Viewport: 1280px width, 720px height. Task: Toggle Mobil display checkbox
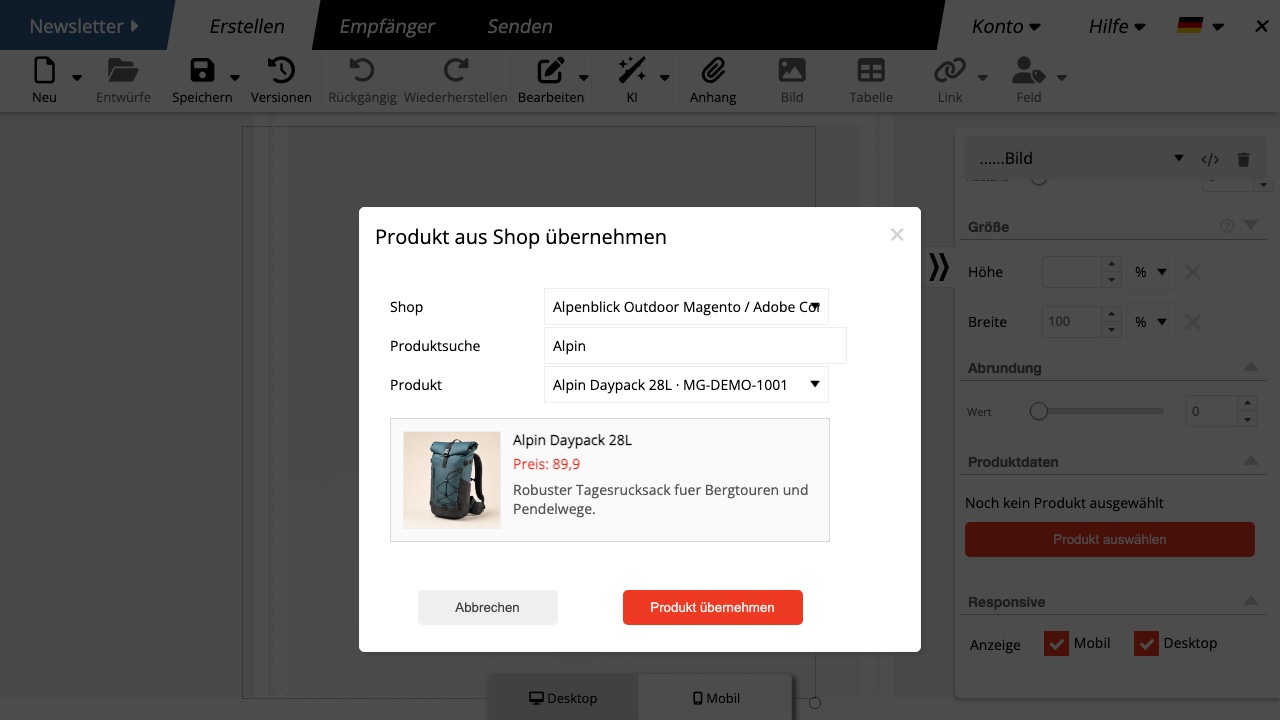point(1056,643)
